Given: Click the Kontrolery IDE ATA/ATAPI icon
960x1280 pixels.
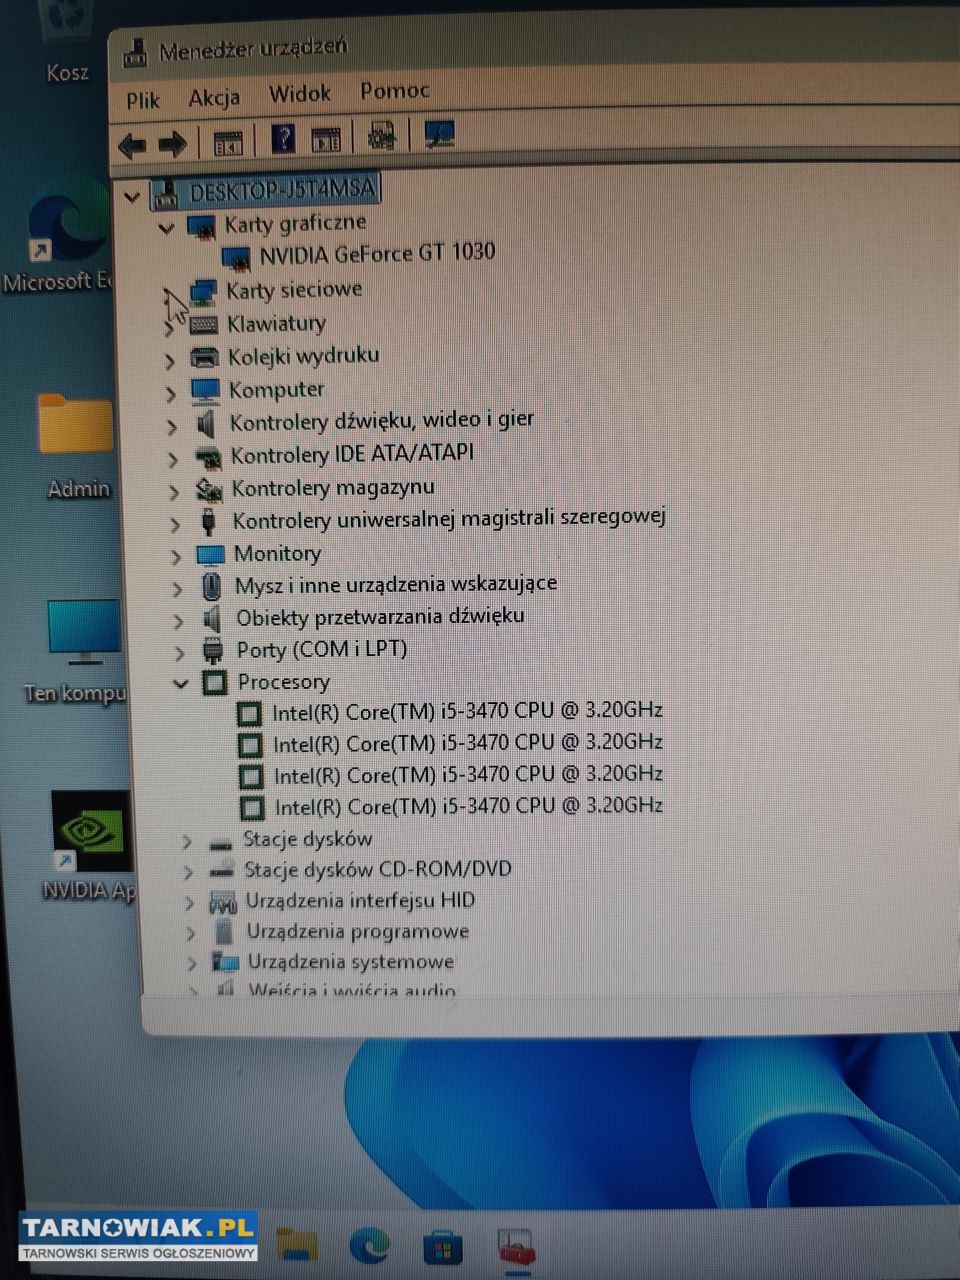Looking at the screenshot, I should pyautogui.click(x=207, y=458).
